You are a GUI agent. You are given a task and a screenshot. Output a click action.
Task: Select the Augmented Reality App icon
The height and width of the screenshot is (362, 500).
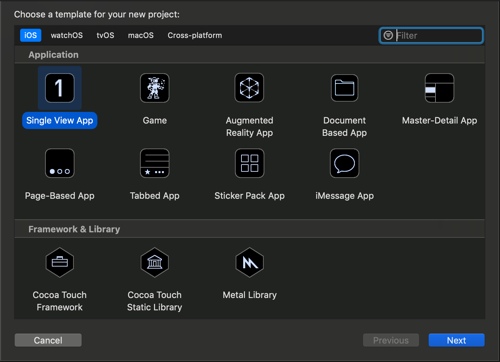coord(249,88)
